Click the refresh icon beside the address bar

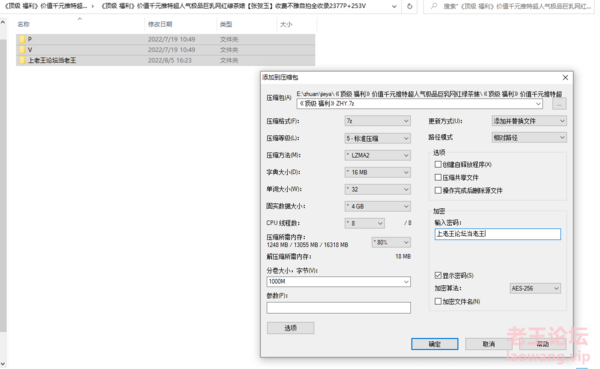tap(409, 7)
